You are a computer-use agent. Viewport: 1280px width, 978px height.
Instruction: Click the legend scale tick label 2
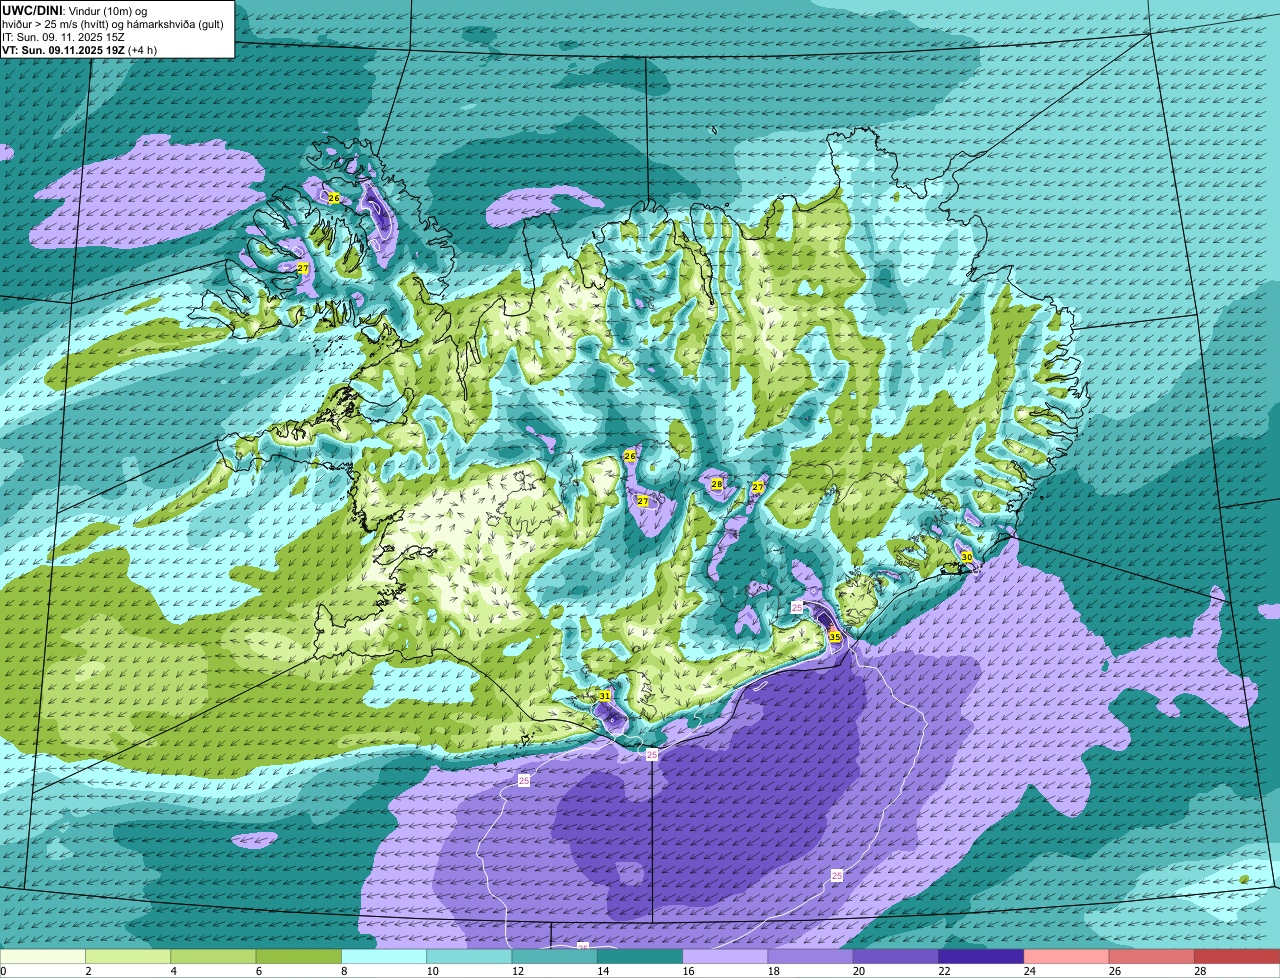(x=88, y=970)
